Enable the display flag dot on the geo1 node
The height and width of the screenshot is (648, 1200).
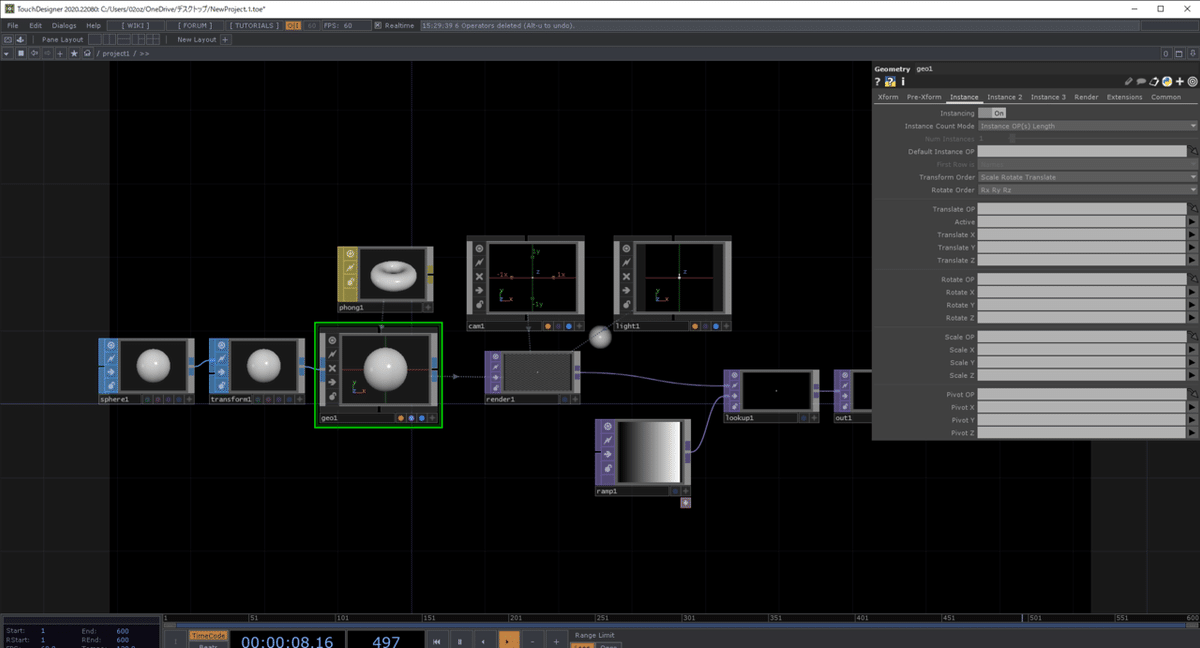(x=422, y=418)
